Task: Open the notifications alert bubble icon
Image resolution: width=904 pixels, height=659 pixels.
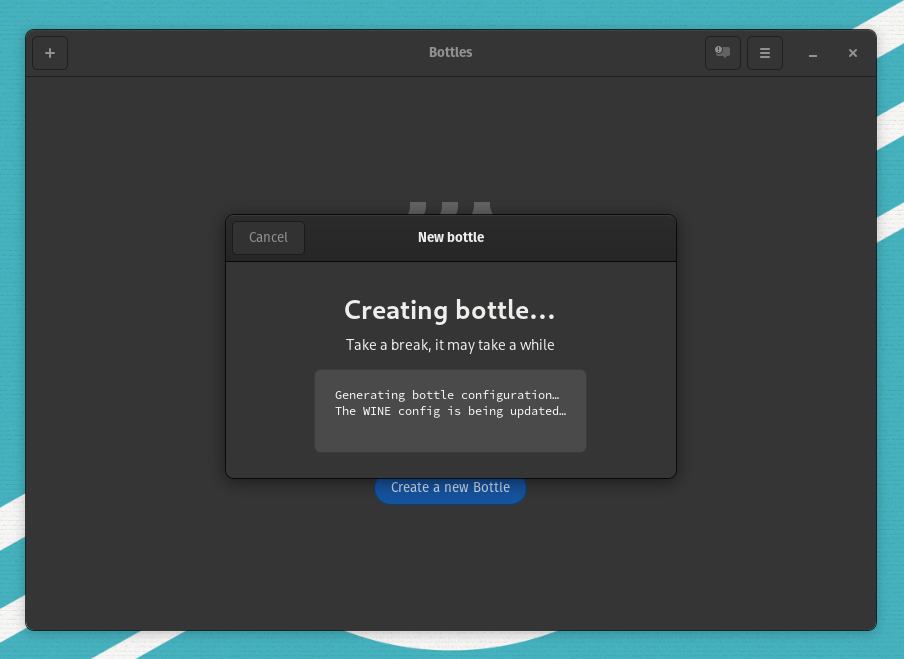Action: click(x=722, y=53)
